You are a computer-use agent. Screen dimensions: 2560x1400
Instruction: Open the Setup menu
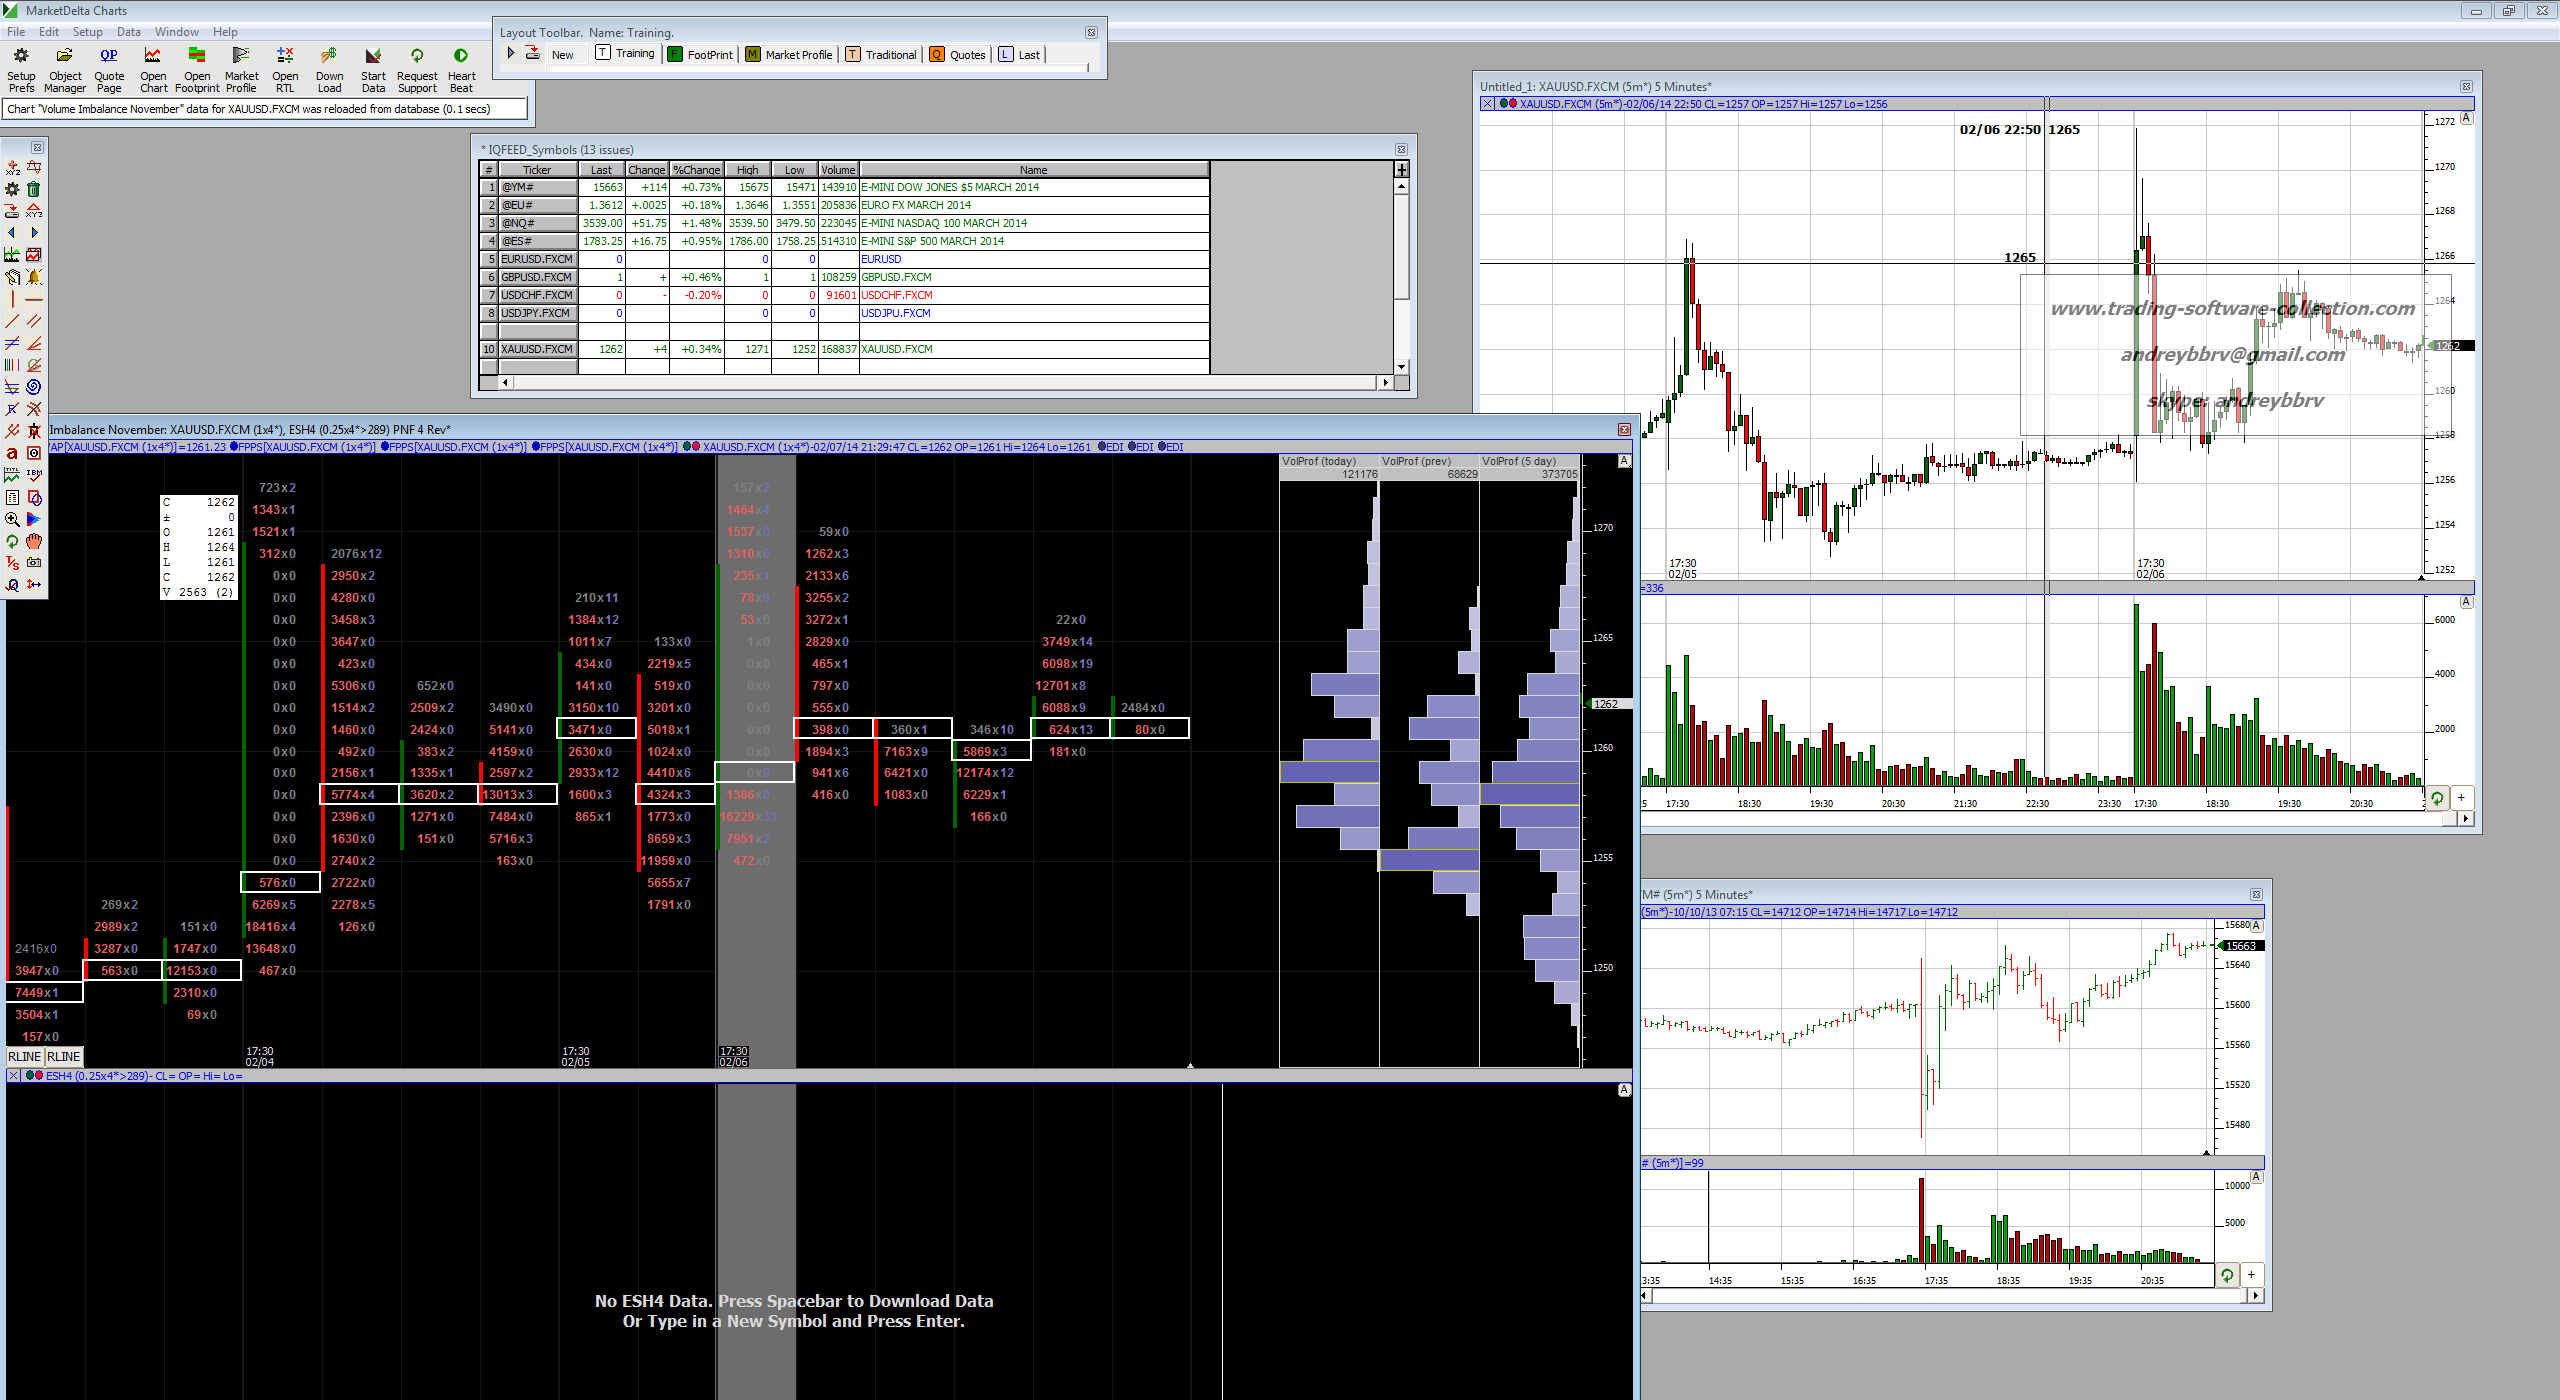87,32
